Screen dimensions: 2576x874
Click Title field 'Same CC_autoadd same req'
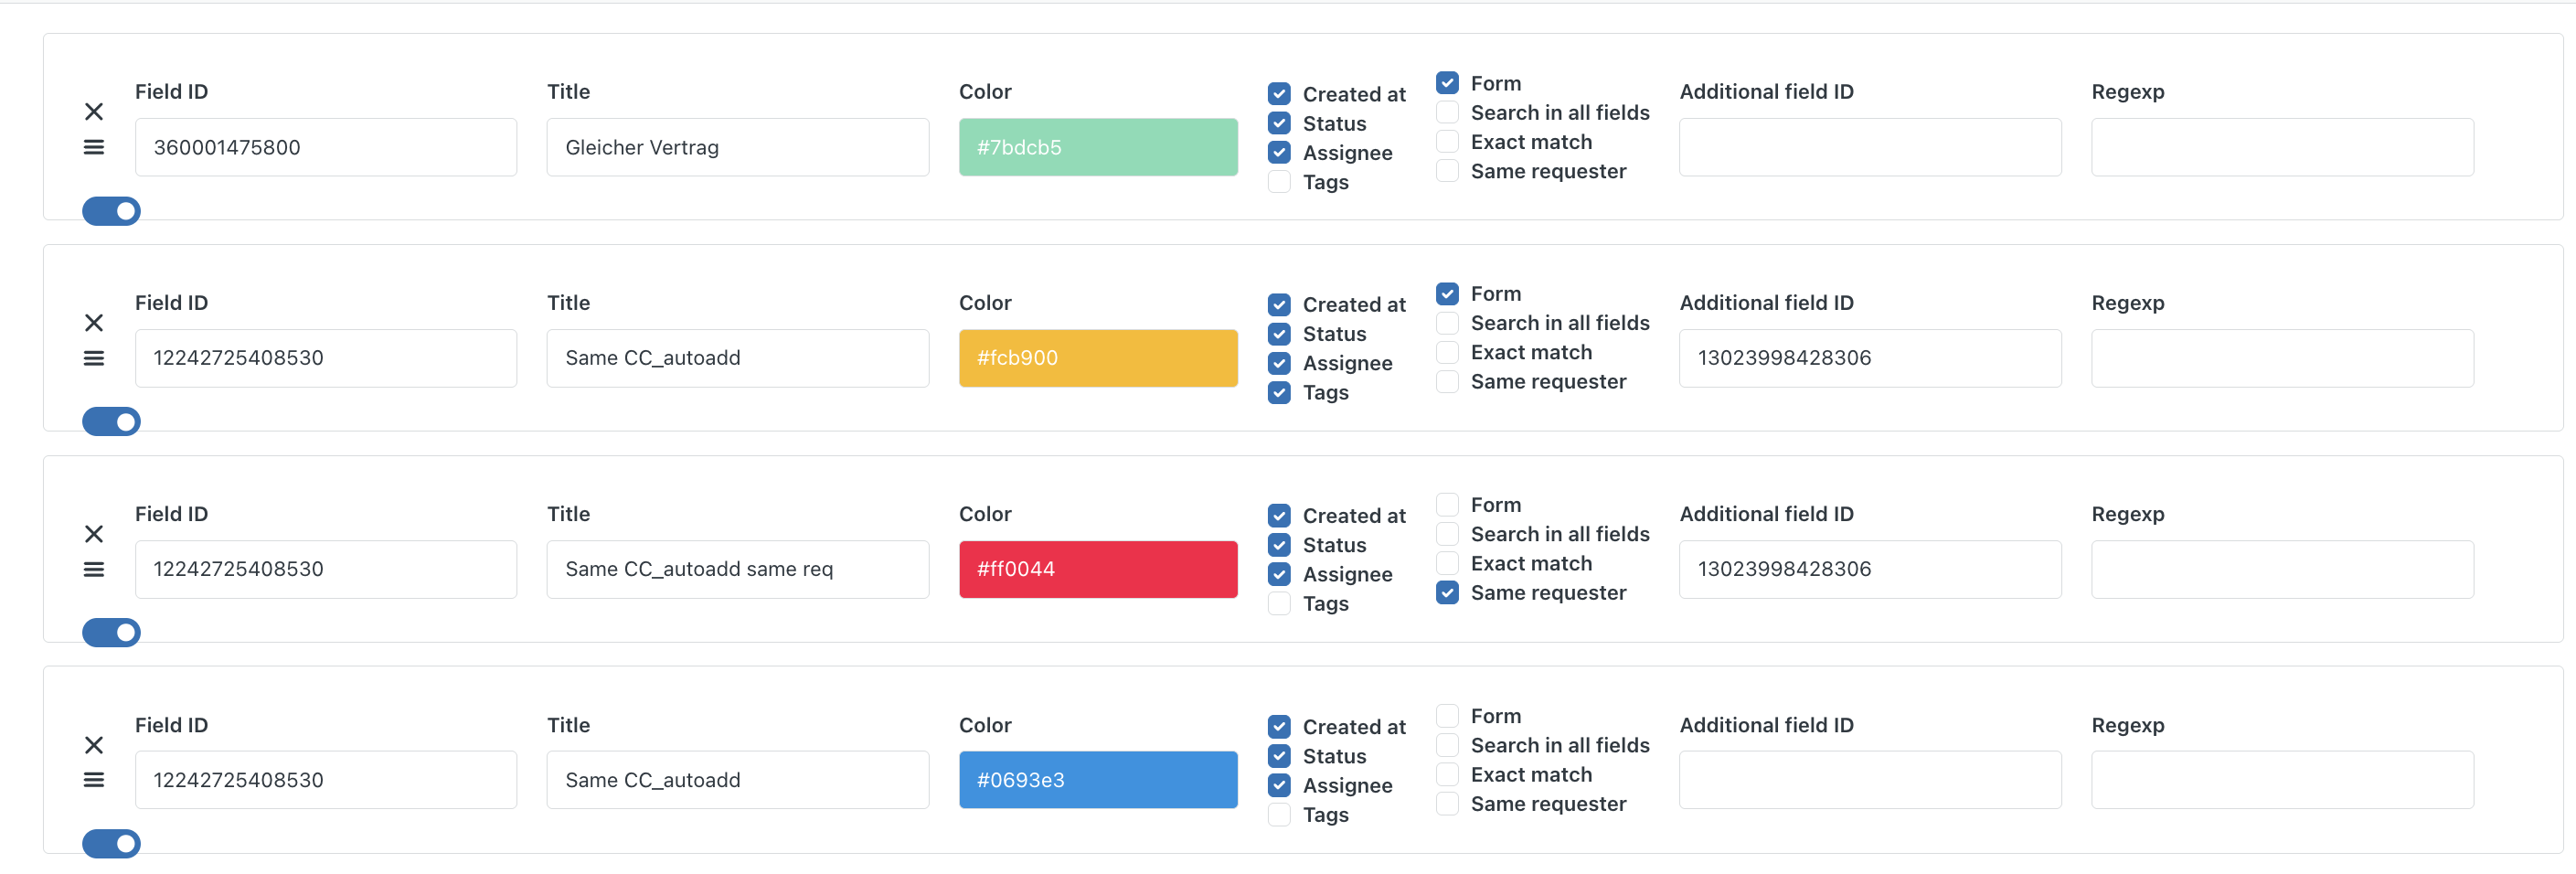click(737, 570)
